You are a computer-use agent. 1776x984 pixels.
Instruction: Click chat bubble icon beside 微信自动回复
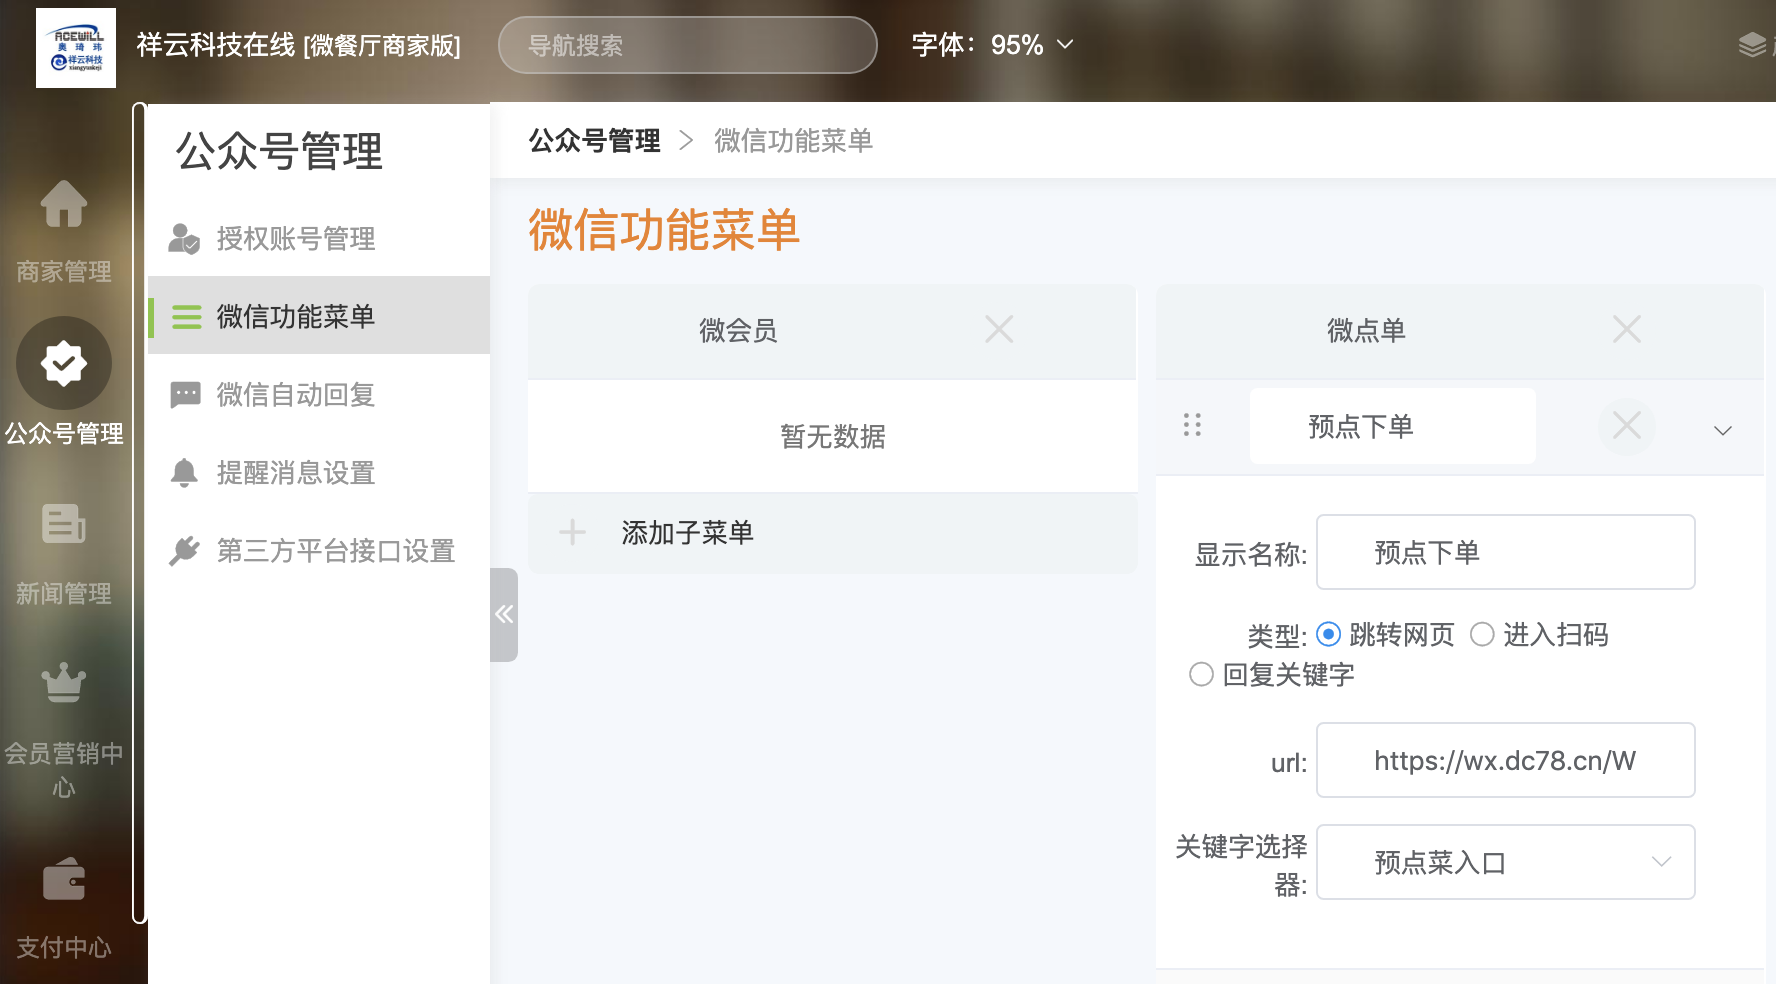[185, 395]
